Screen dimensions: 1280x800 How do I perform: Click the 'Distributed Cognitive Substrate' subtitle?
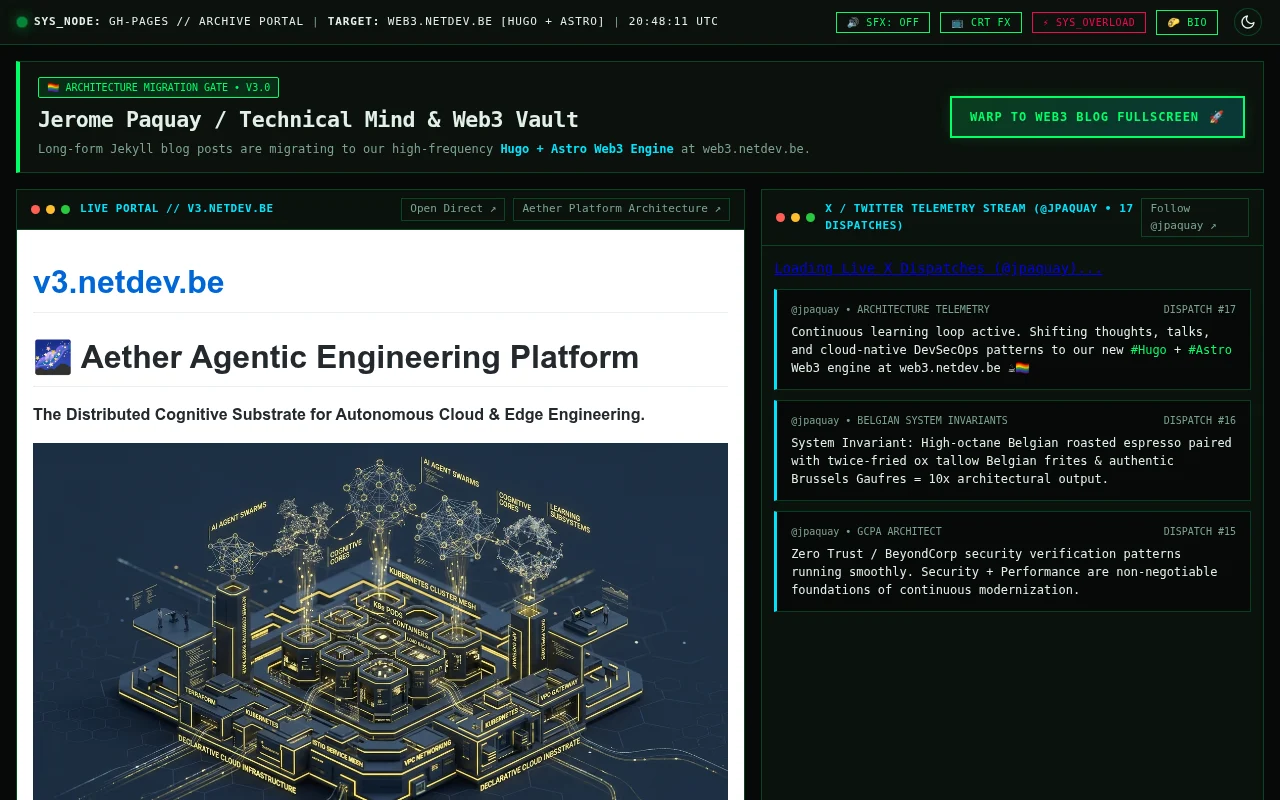pos(339,415)
